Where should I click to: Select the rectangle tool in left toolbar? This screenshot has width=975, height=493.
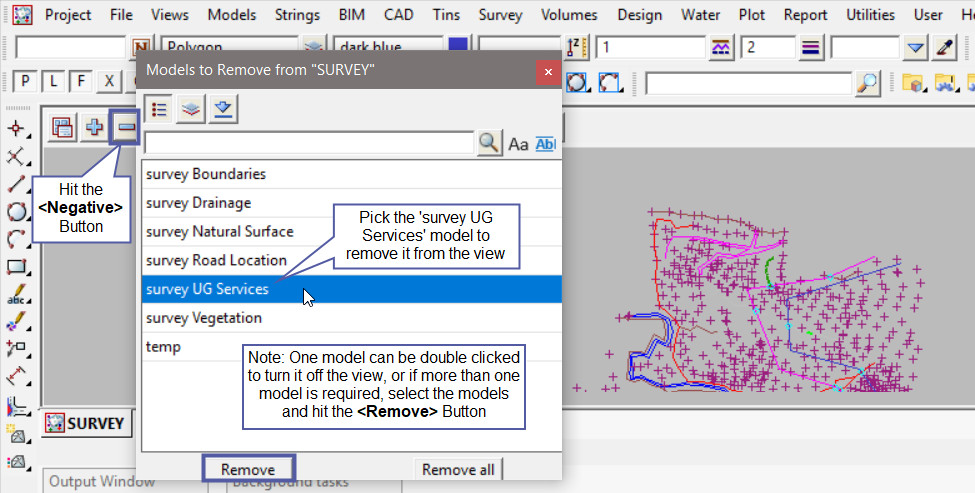16,267
